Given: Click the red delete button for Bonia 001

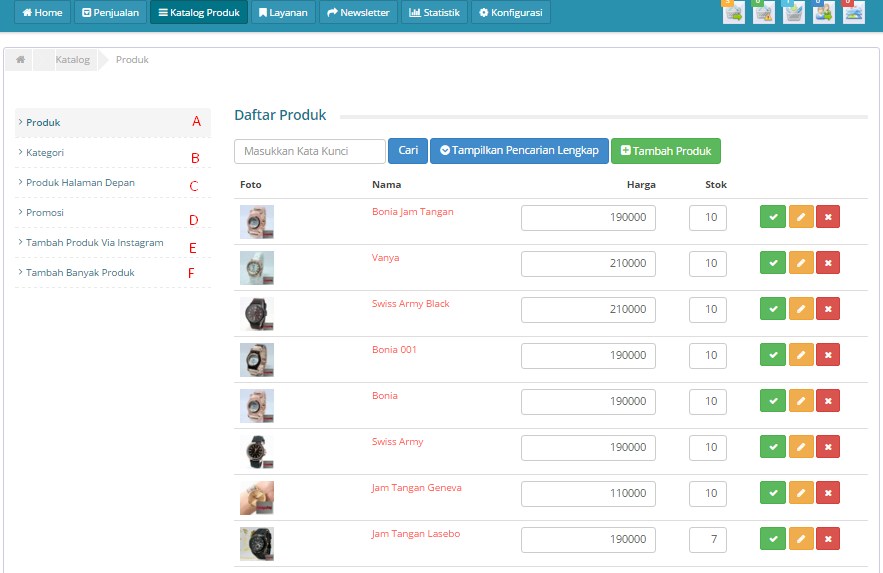Looking at the screenshot, I should [x=827, y=355].
